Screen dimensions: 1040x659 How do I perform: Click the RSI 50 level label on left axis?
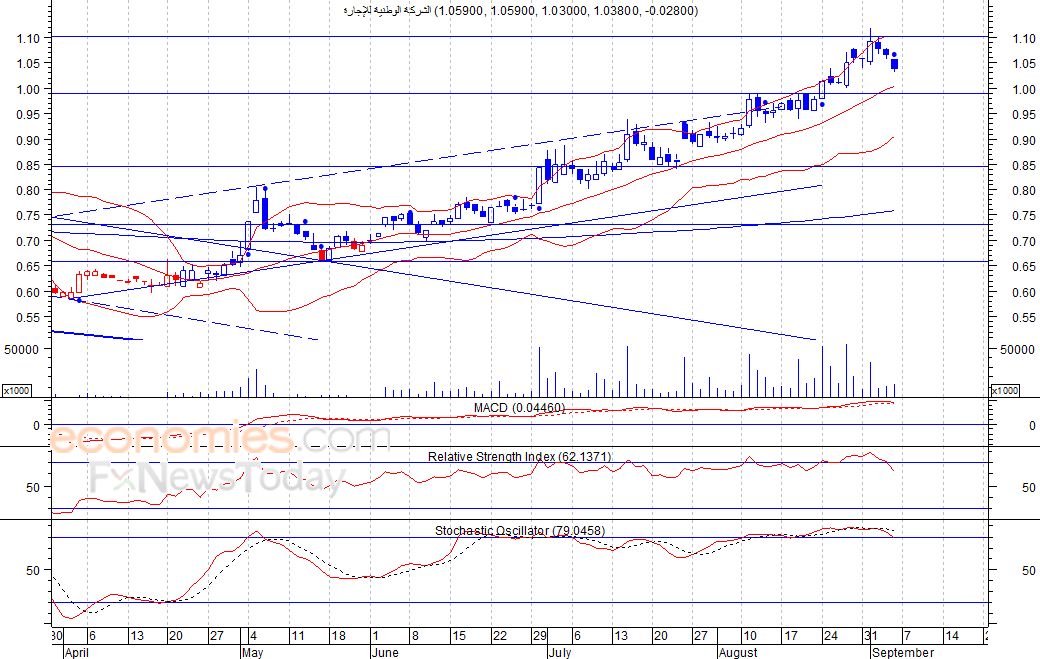point(33,487)
